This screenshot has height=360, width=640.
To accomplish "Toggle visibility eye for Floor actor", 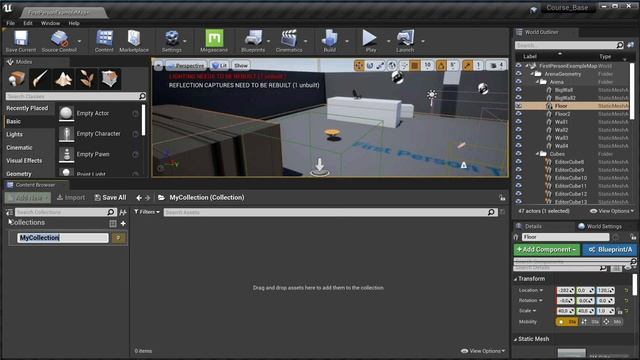I will click(x=518, y=106).
